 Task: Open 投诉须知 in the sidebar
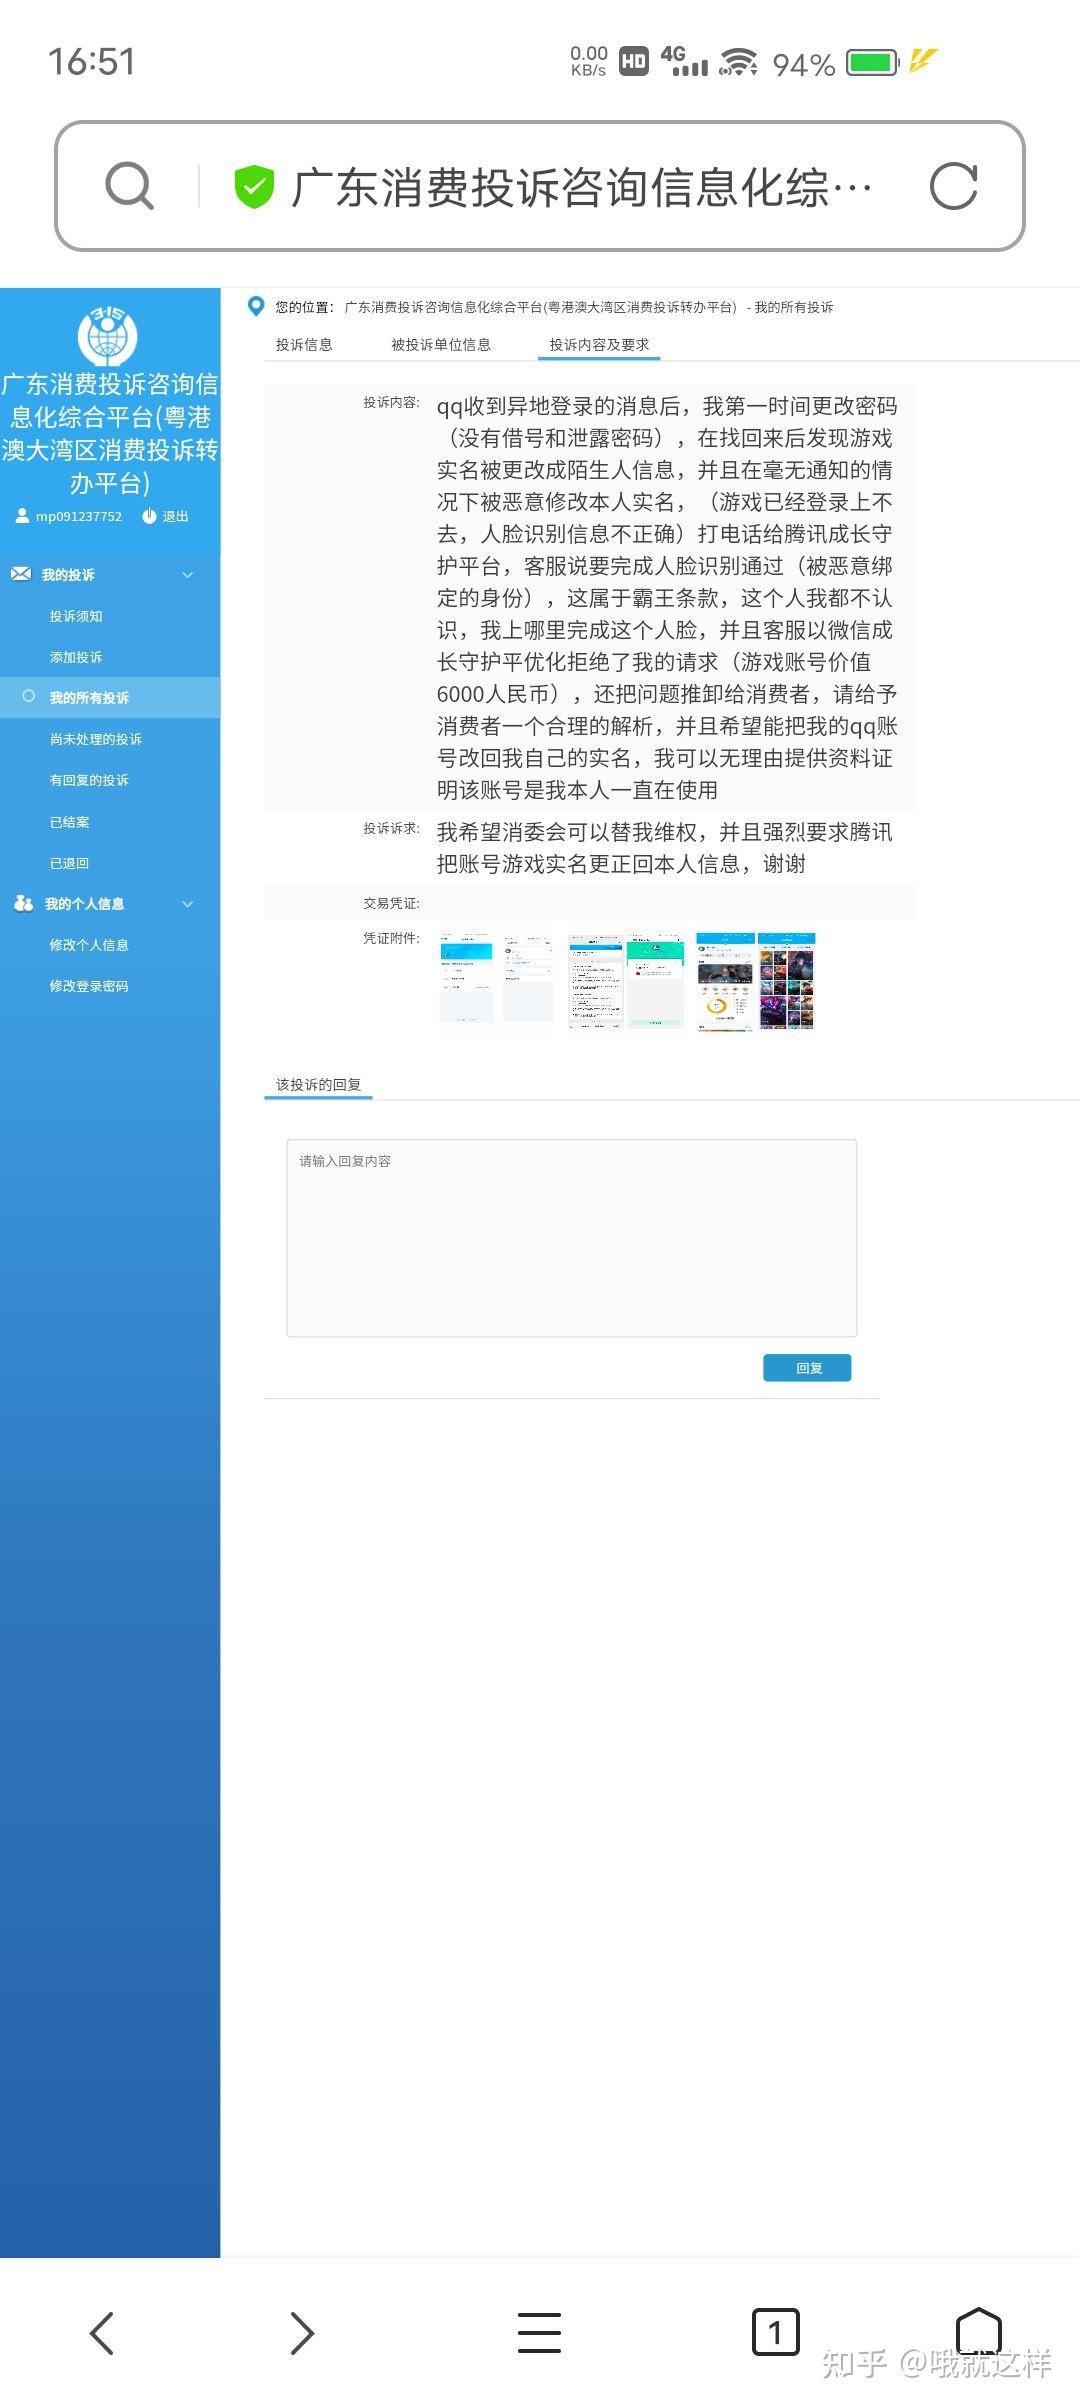(76, 616)
